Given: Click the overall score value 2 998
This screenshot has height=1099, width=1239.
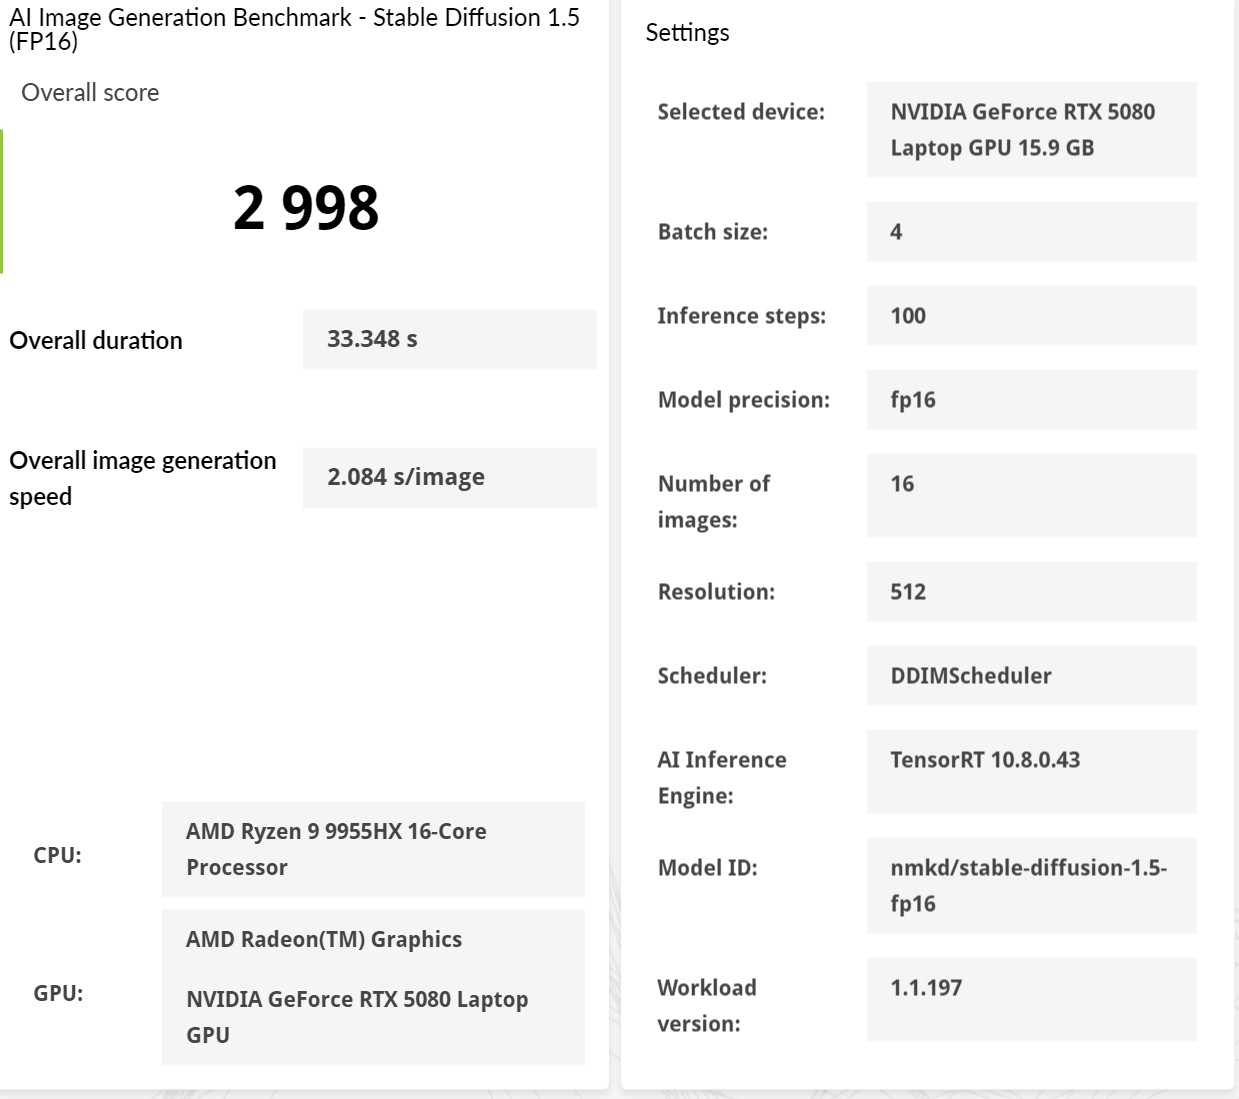Looking at the screenshot, I should pos(306,208).
